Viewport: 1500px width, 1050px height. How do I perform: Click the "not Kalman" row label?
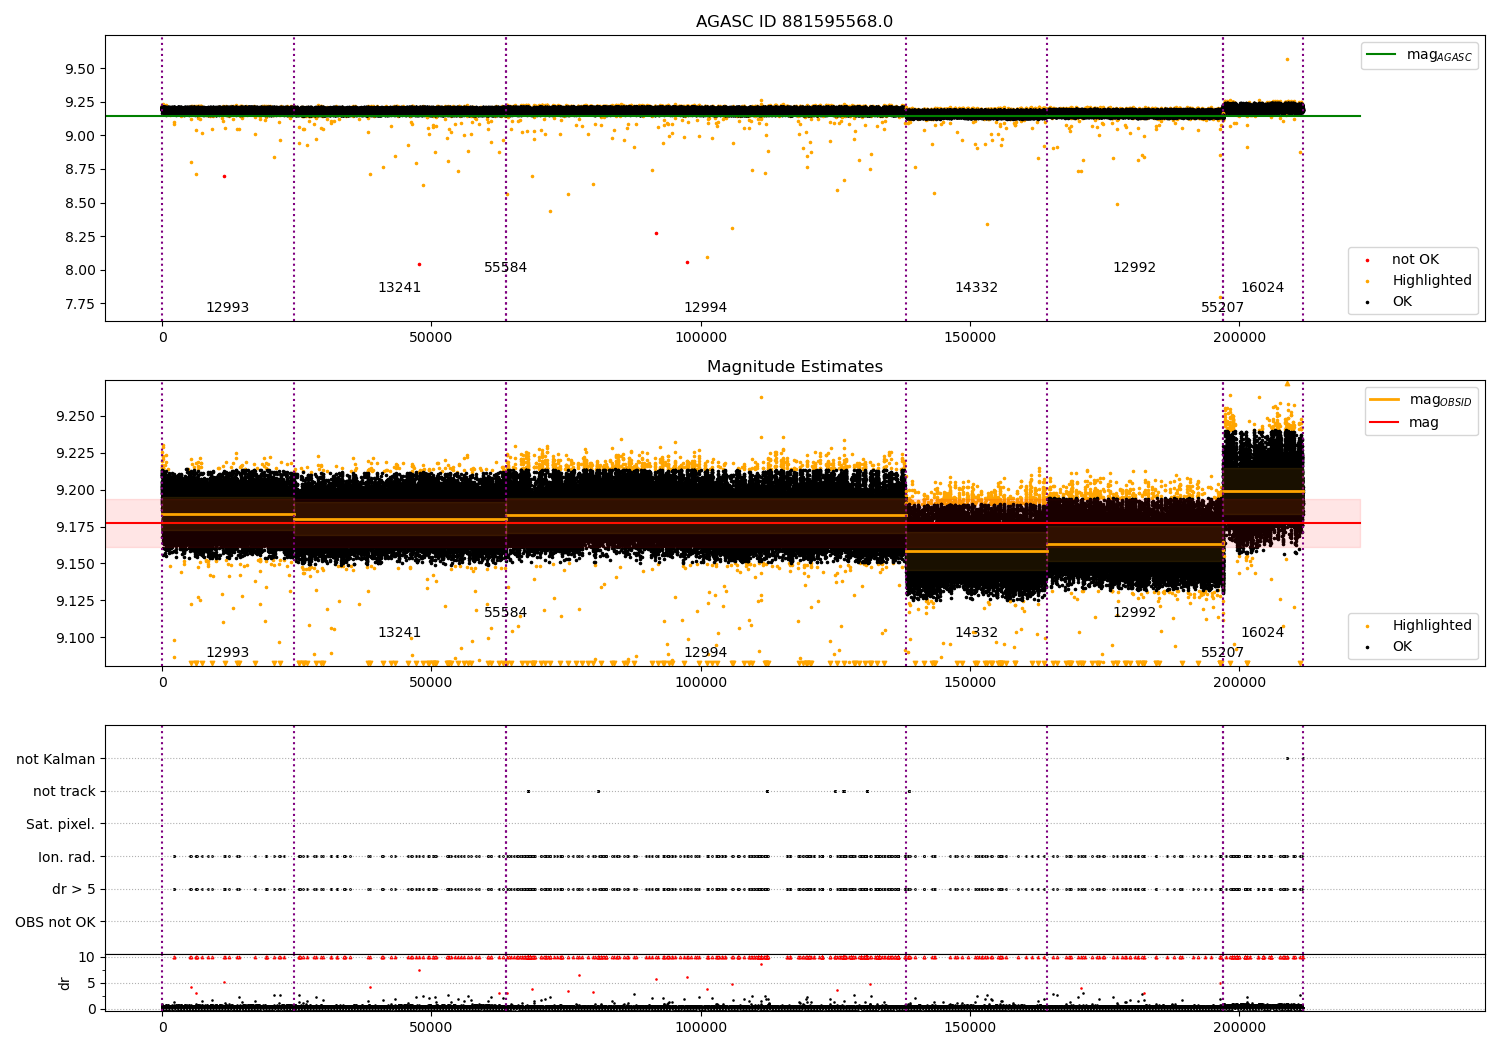pyautogui.click(x=56, y=759)
